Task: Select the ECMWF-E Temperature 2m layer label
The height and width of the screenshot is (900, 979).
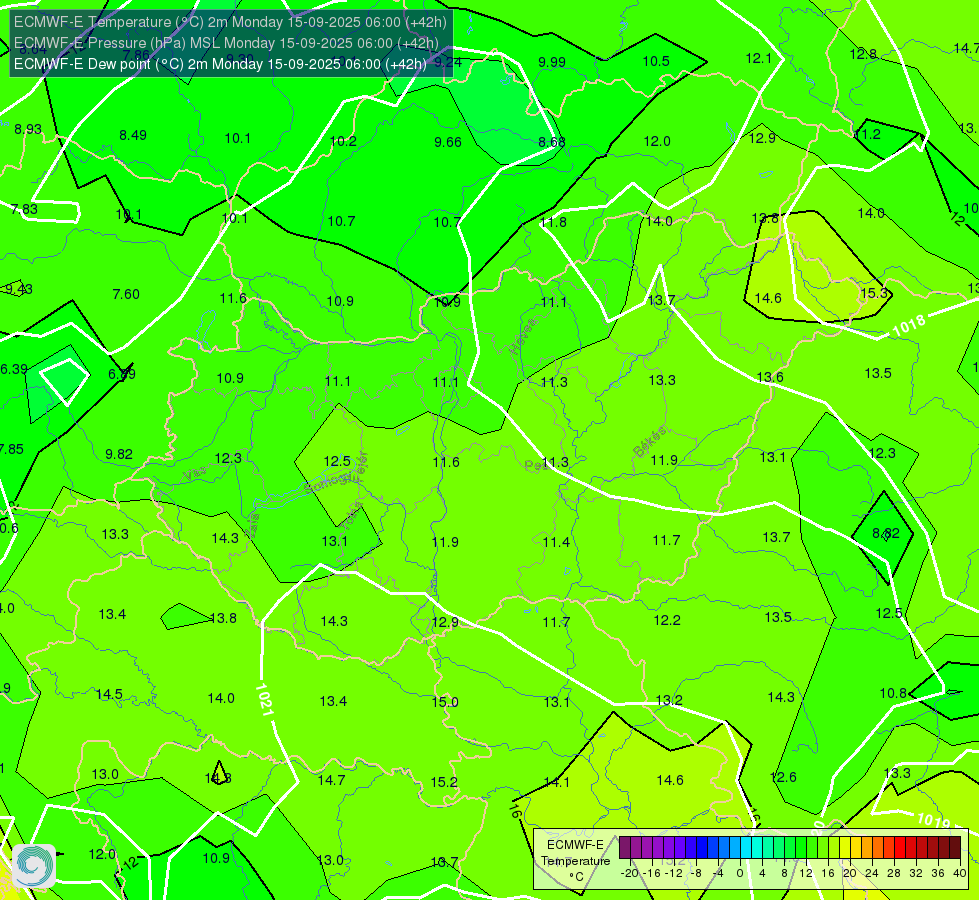Action: pos(230,22)
